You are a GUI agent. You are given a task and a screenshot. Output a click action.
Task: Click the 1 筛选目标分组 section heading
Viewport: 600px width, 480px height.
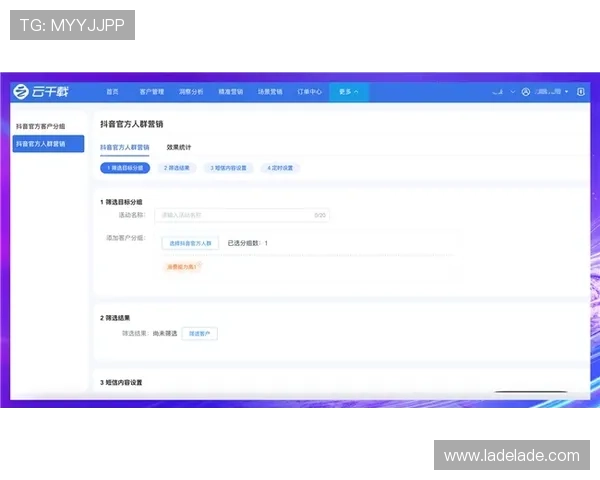tap(121, 202)
